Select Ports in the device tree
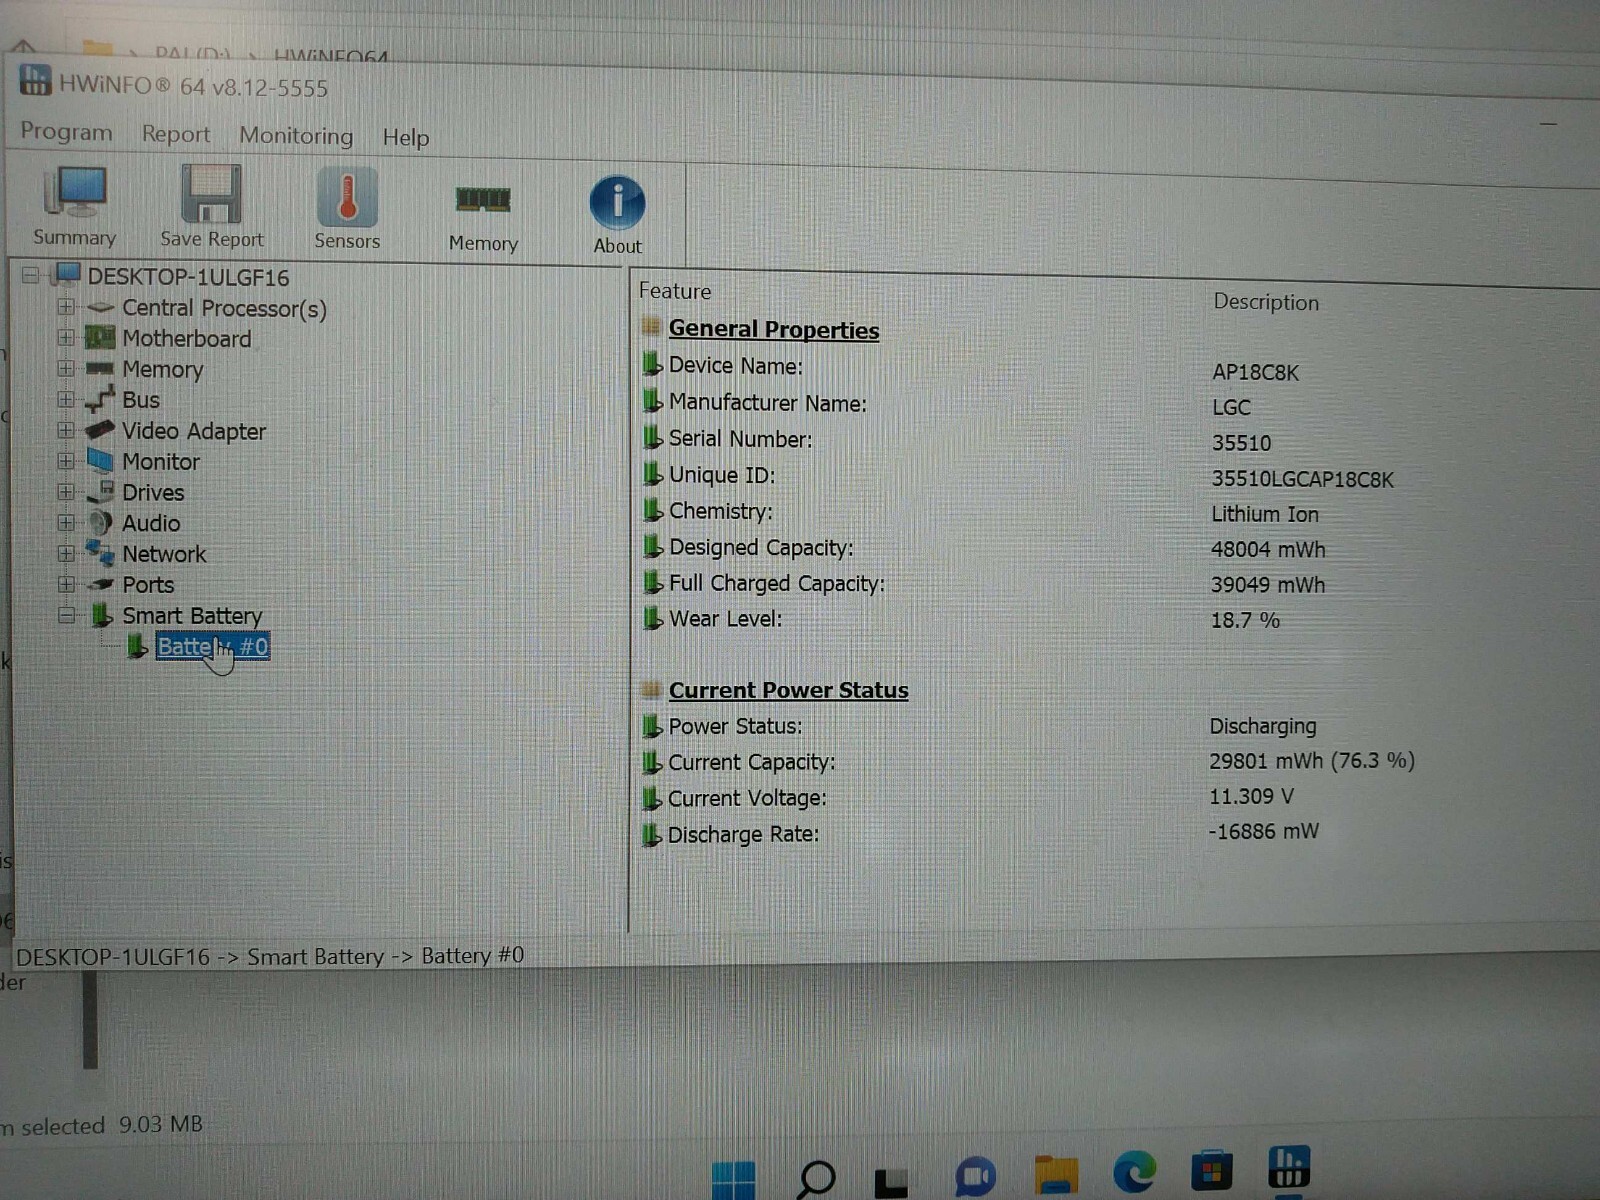The image size is (1600, 1200). 148,585
